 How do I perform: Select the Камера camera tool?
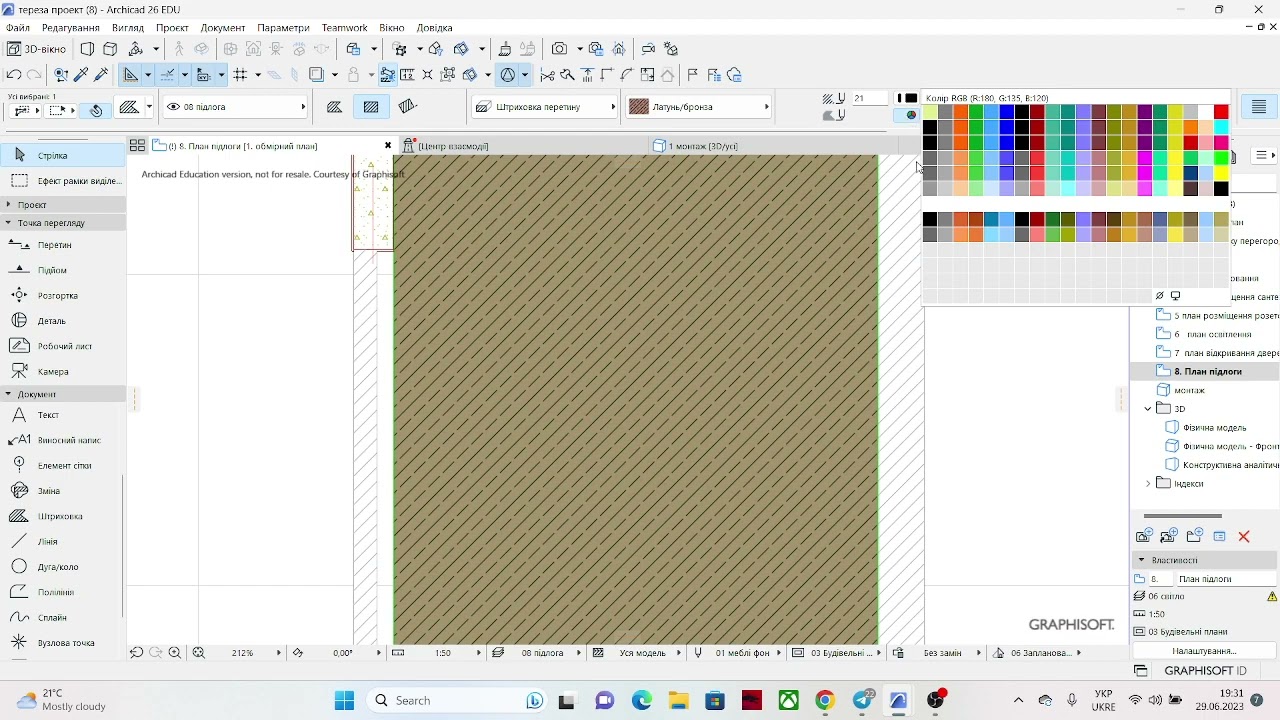tap(63, 372)
